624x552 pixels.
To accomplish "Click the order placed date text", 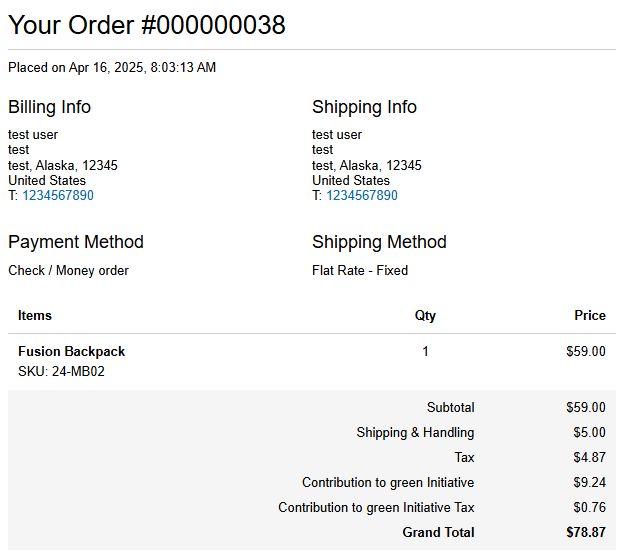I will tap(112, 68).
